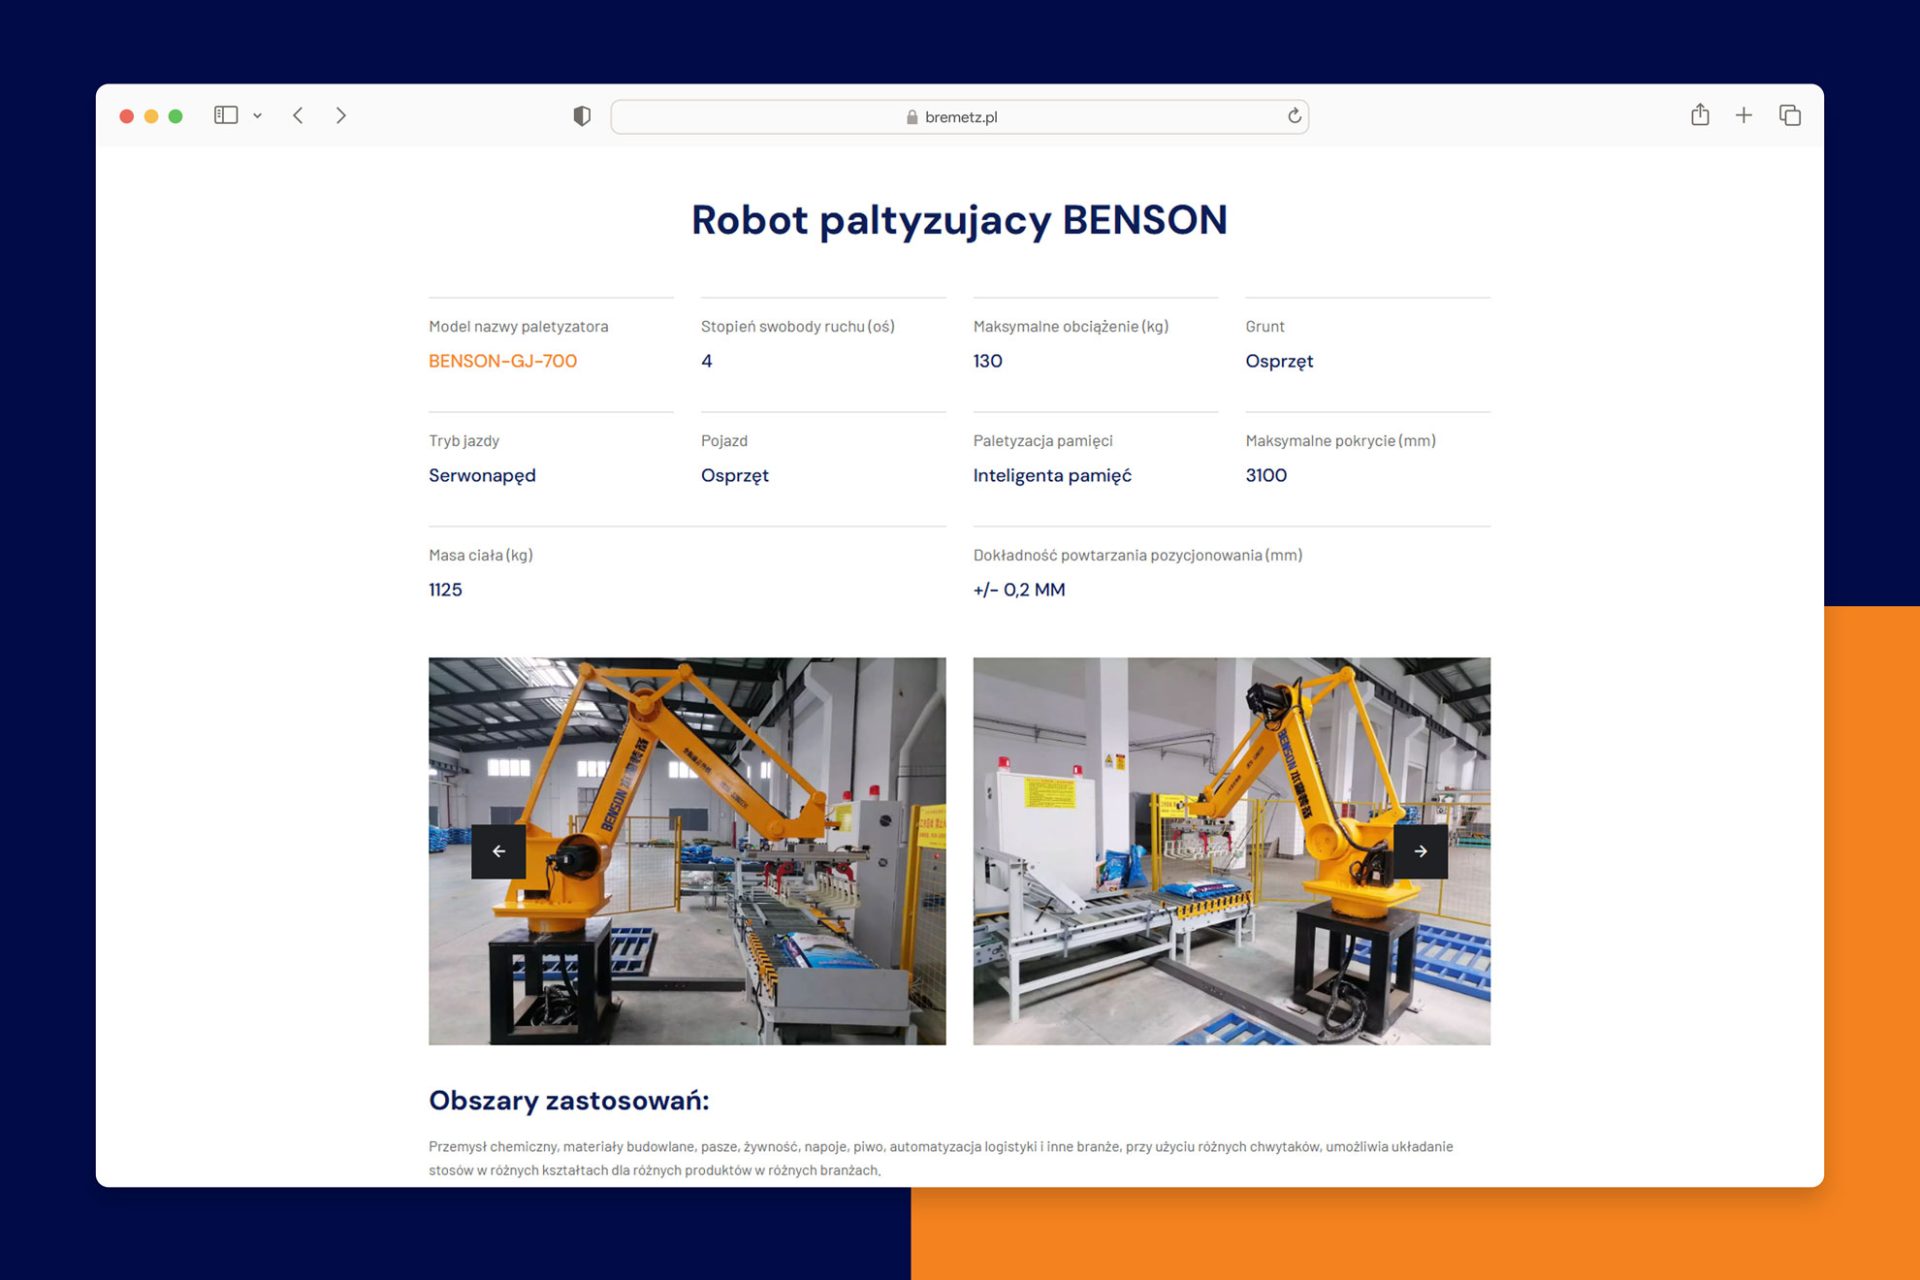Select the Model nazwy paletyzatora label
This screenshot has width=1920, height=1280.
(518, 327)
